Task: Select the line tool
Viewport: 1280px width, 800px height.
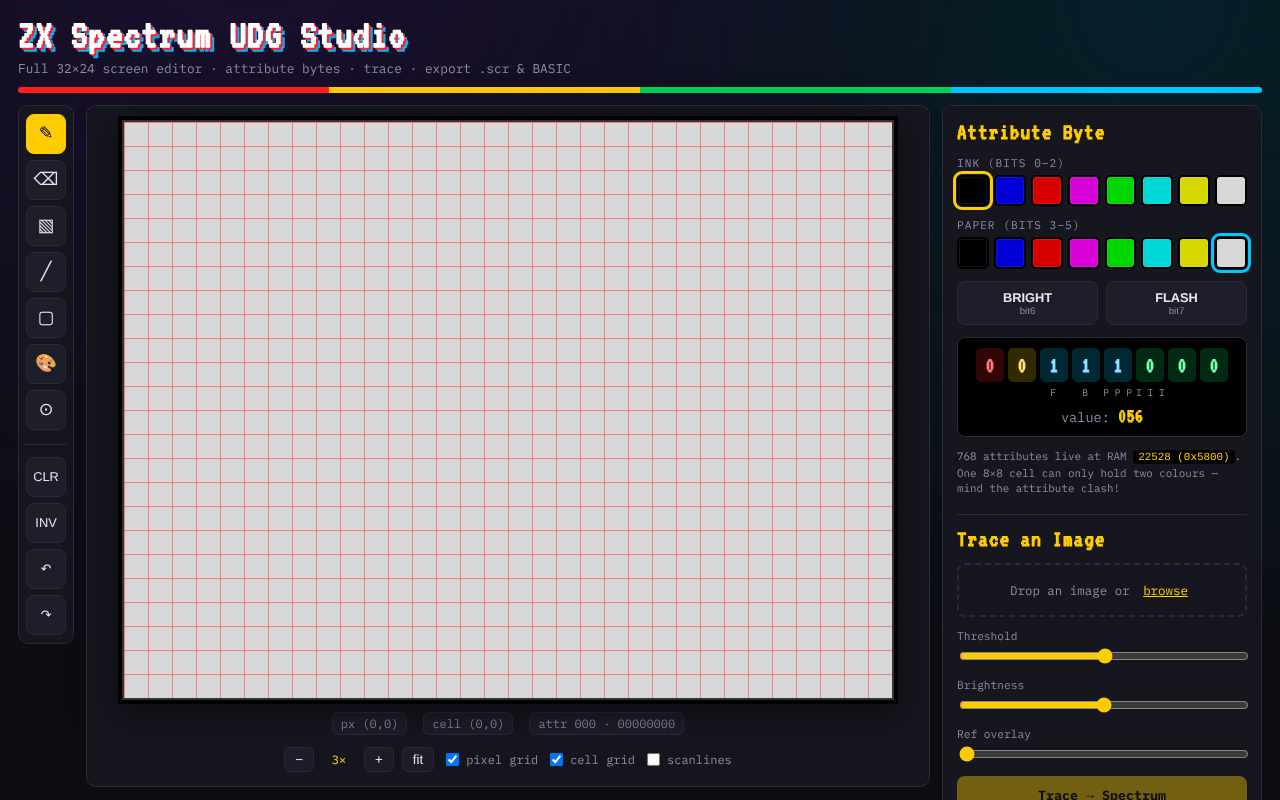Action: (46, 272)
